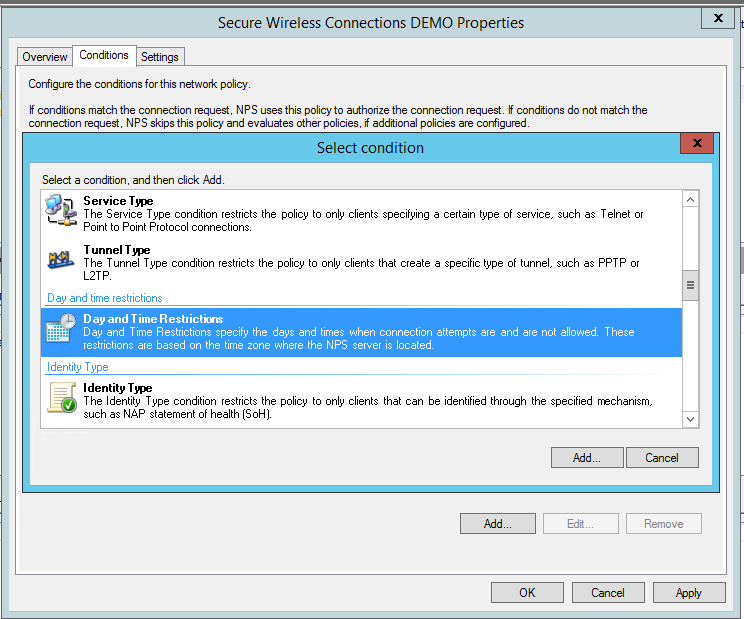Cancel the Select condition dialog
744x619 pixels.
(x=661, y=457)
